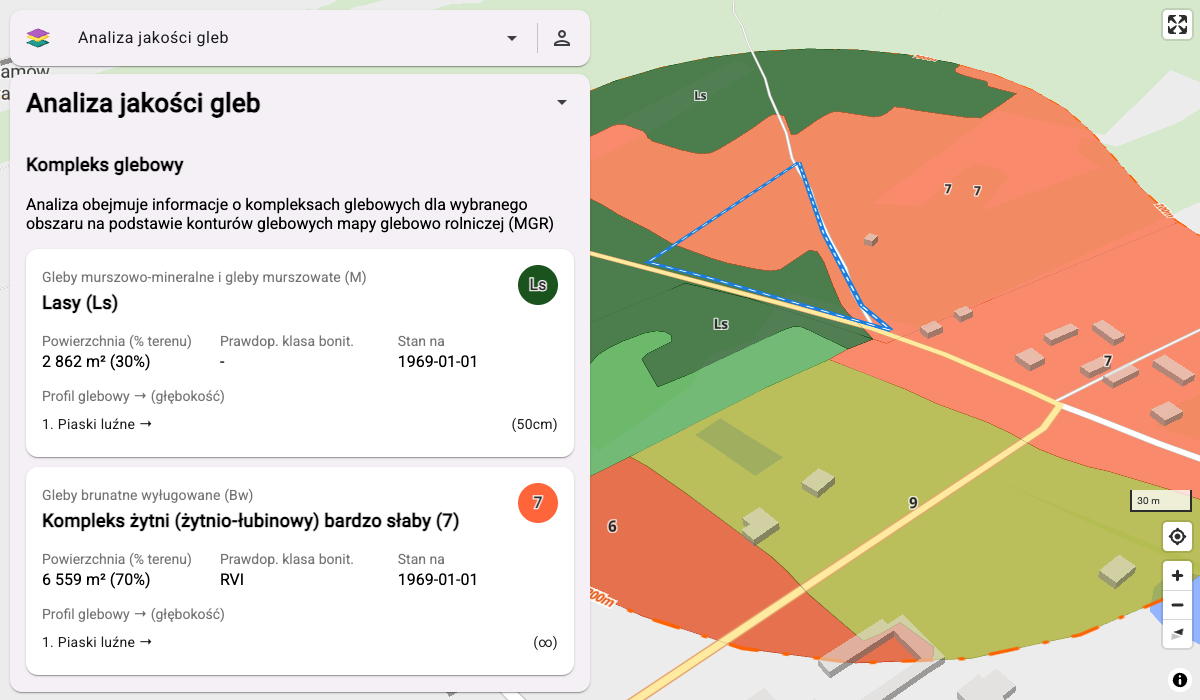Collapse the 'Analiza jakości gleb' panel heading arrow
This screenshot has width=1200, height=700.
coord(562,102)
